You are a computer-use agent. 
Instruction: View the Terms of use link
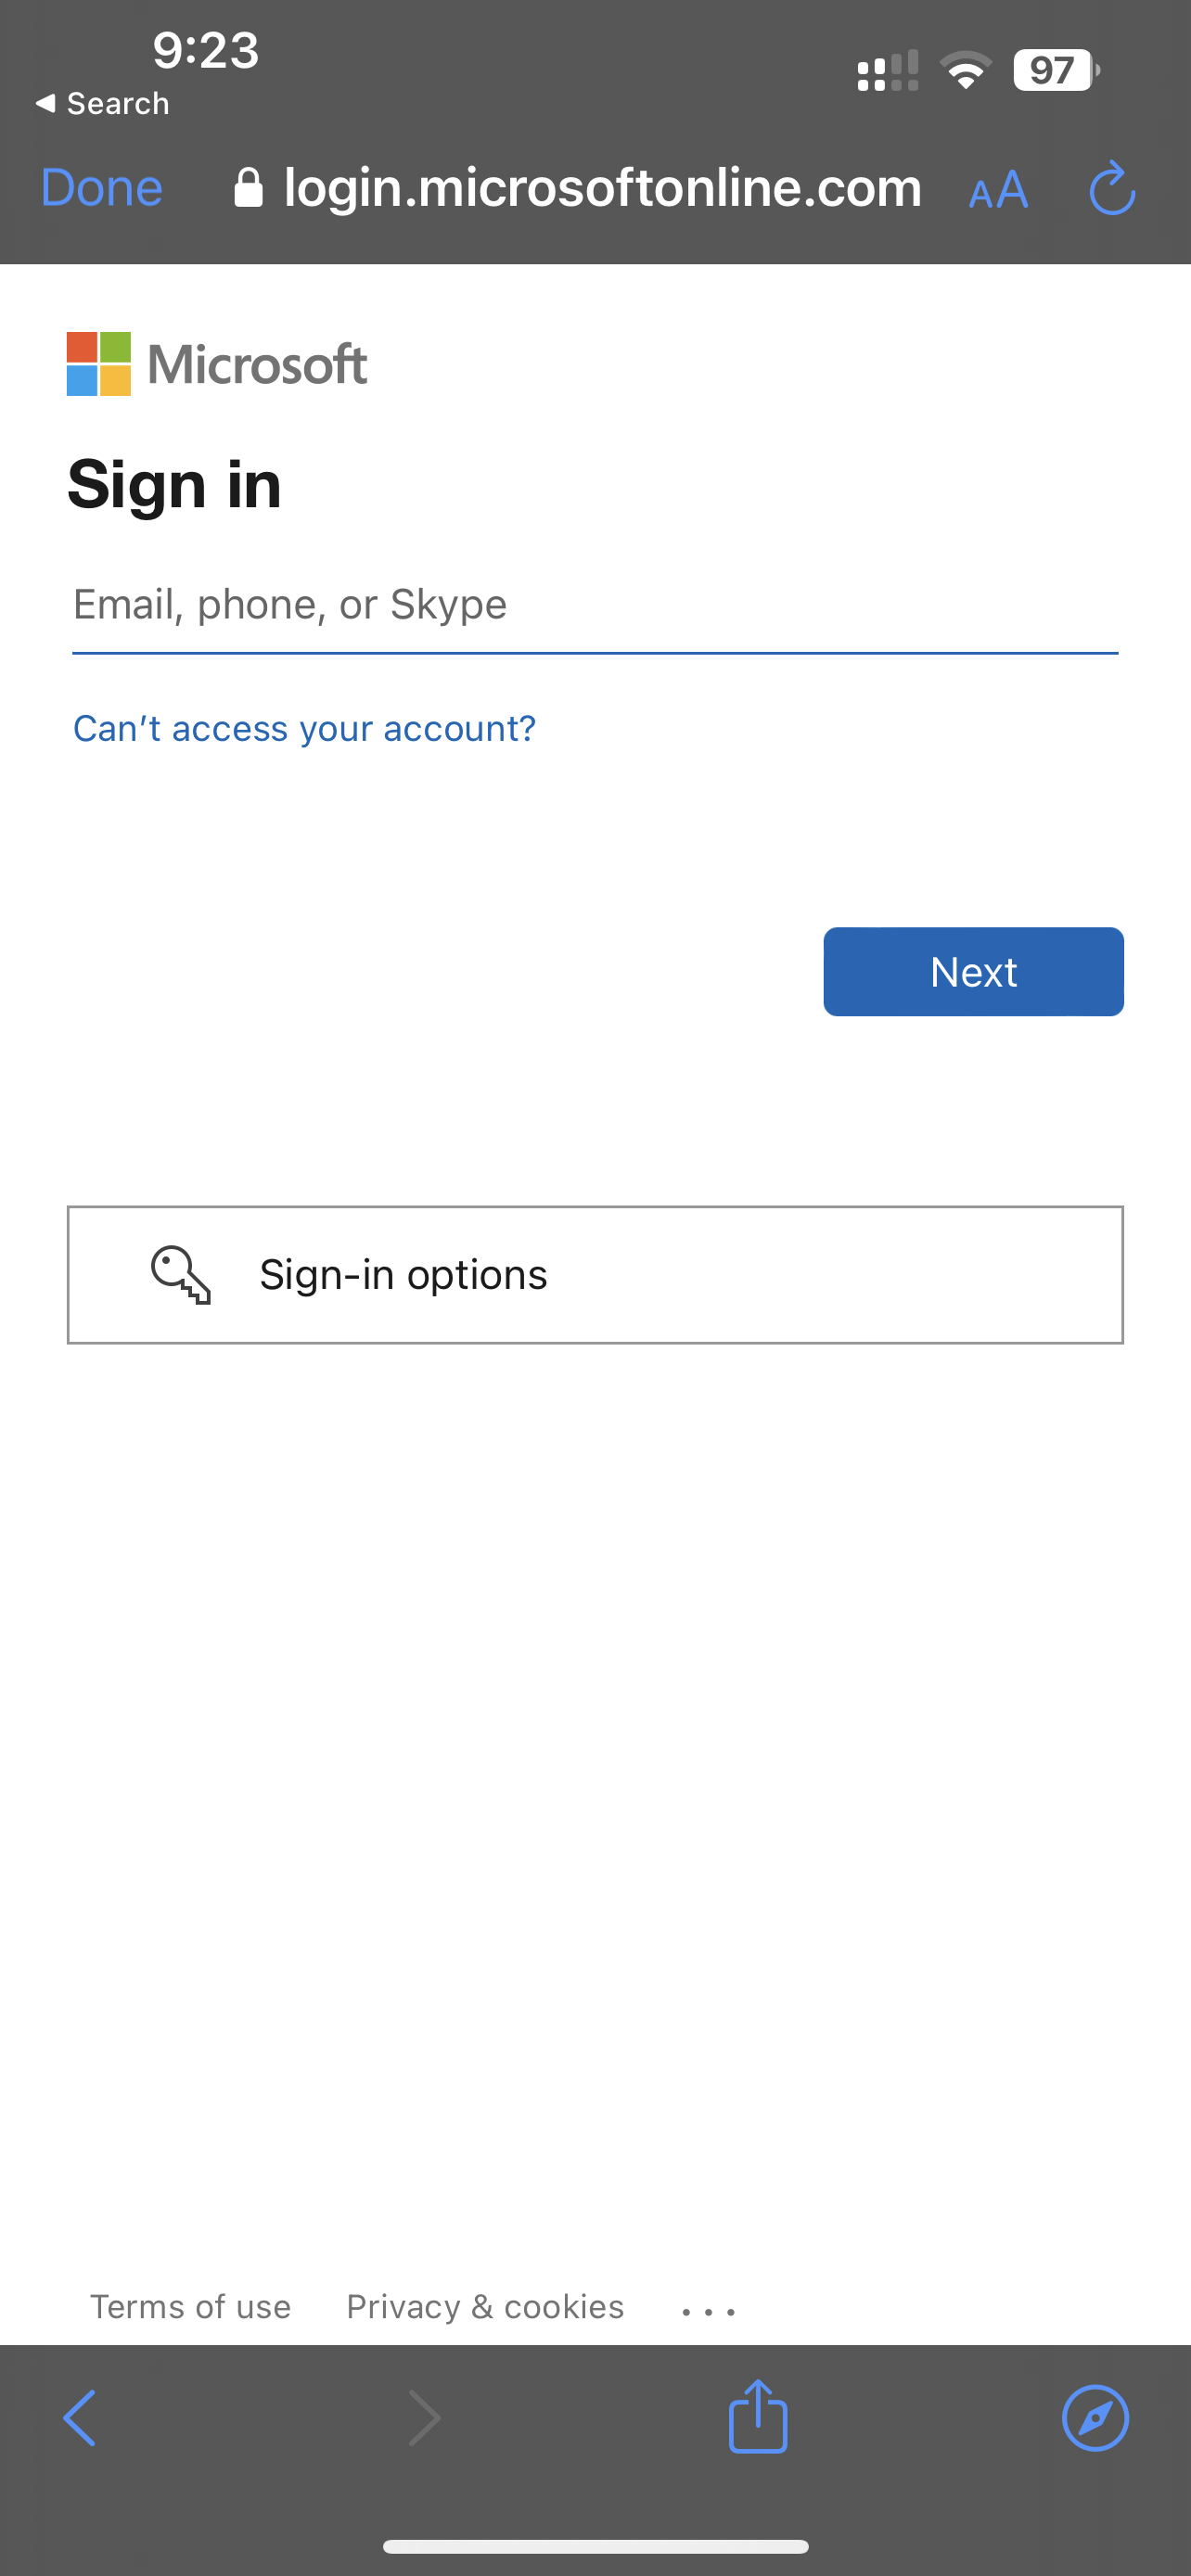191,2307
